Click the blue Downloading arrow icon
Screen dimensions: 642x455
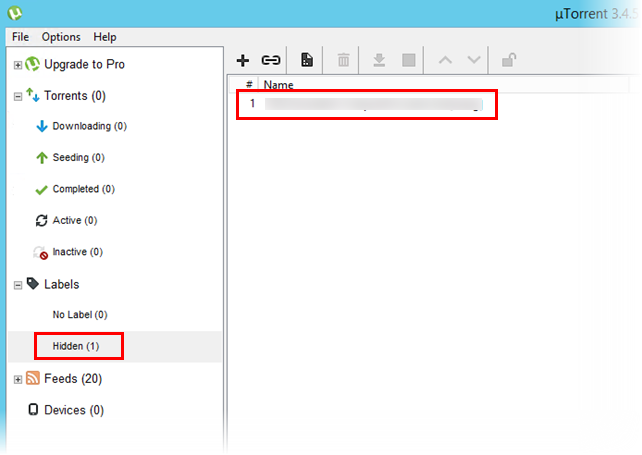click(x=42, y=126)
